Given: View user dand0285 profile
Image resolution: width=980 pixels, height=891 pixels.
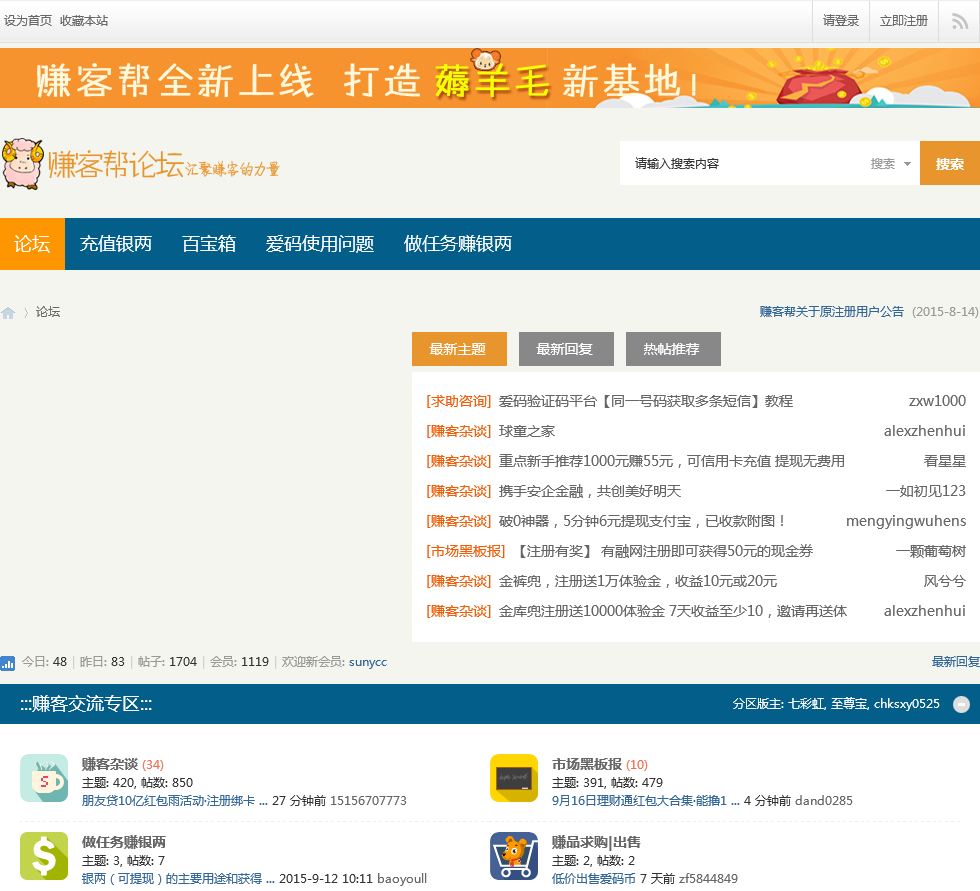Looking at the screenshot, I should click(823, 800).
